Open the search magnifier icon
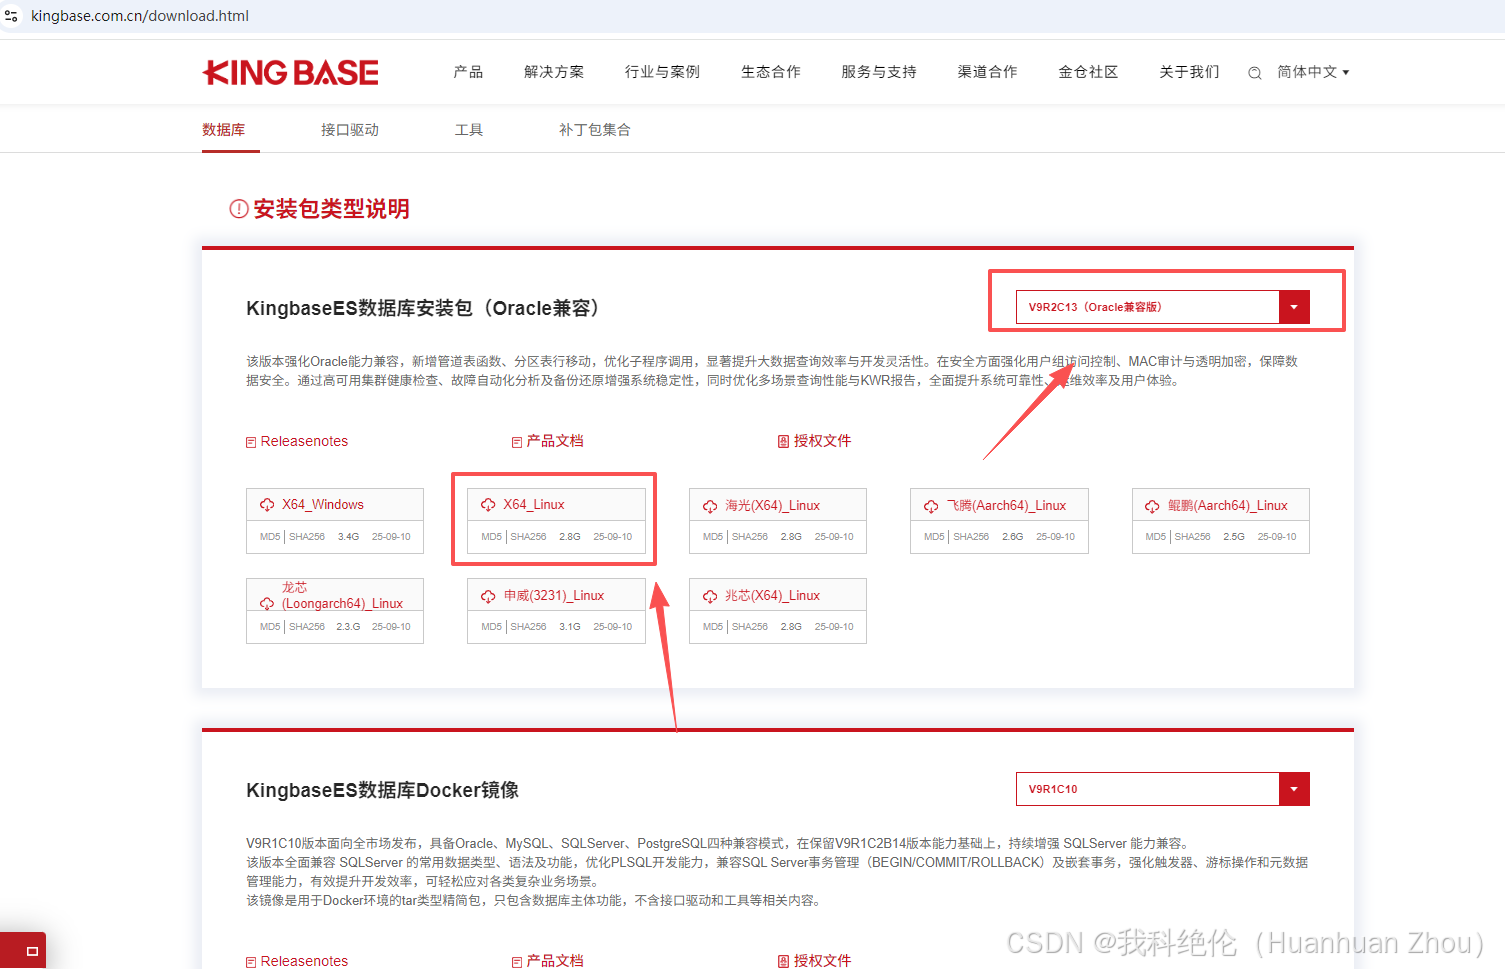The image size is (1505, 969). [1254, 73]
